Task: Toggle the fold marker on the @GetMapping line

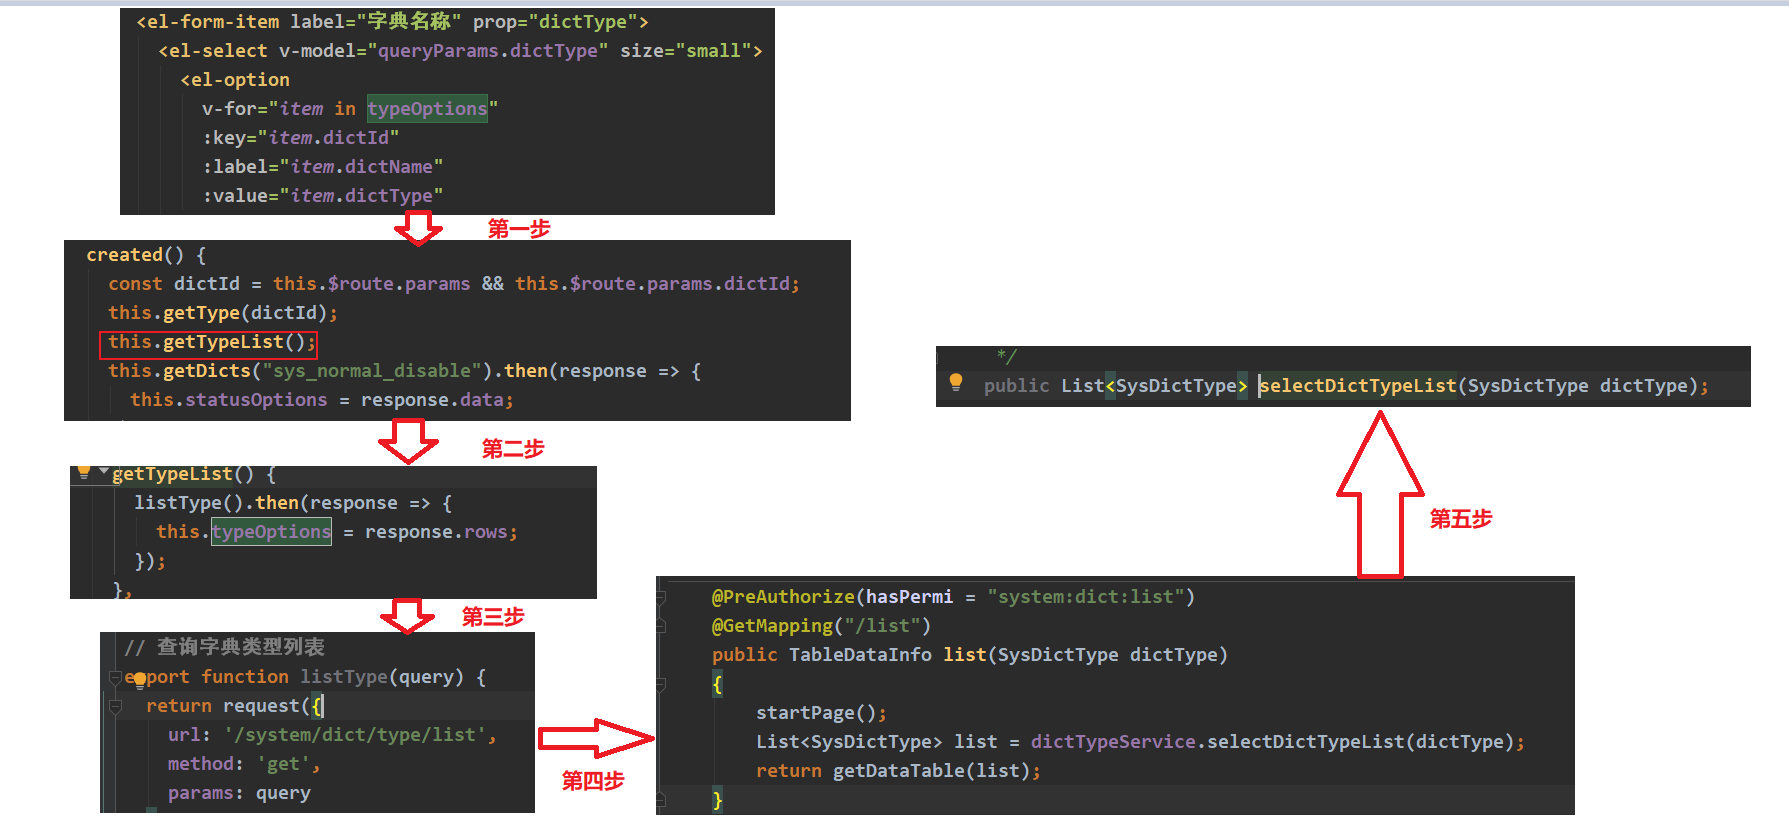Action: [661, 627]
